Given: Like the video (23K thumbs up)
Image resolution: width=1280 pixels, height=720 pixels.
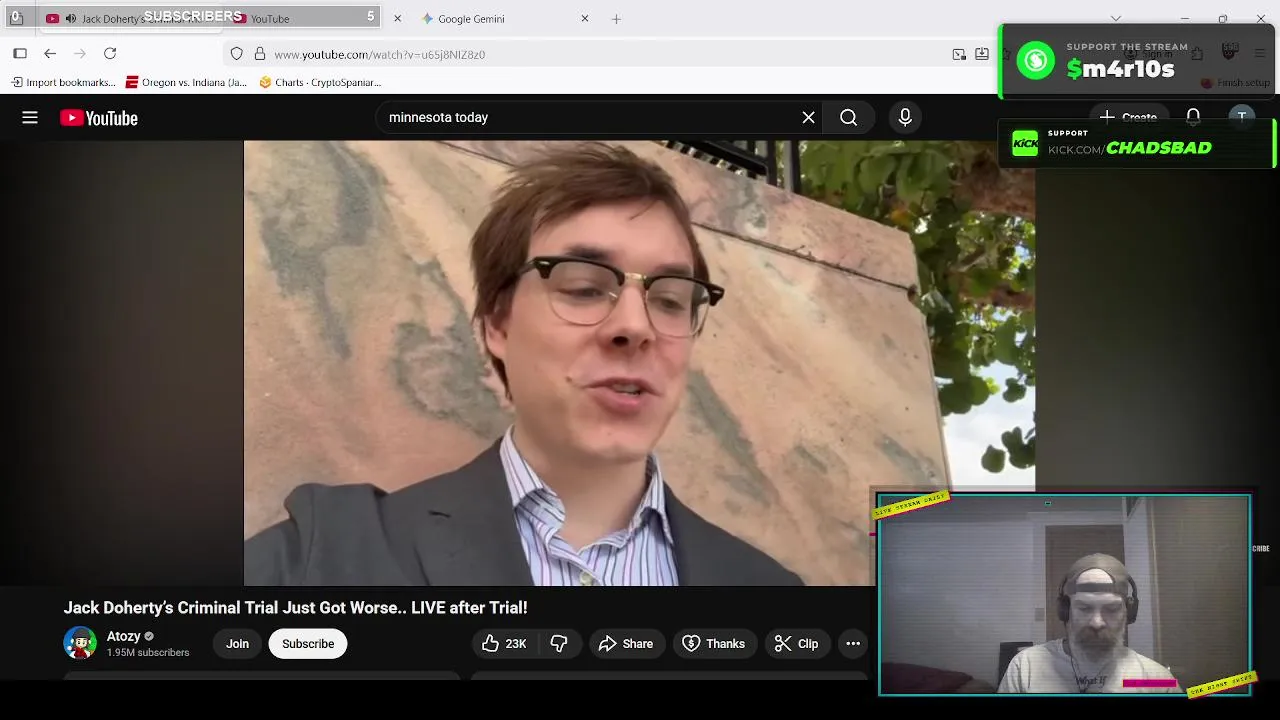Looking at the screenshot, I should pos(503,644).
